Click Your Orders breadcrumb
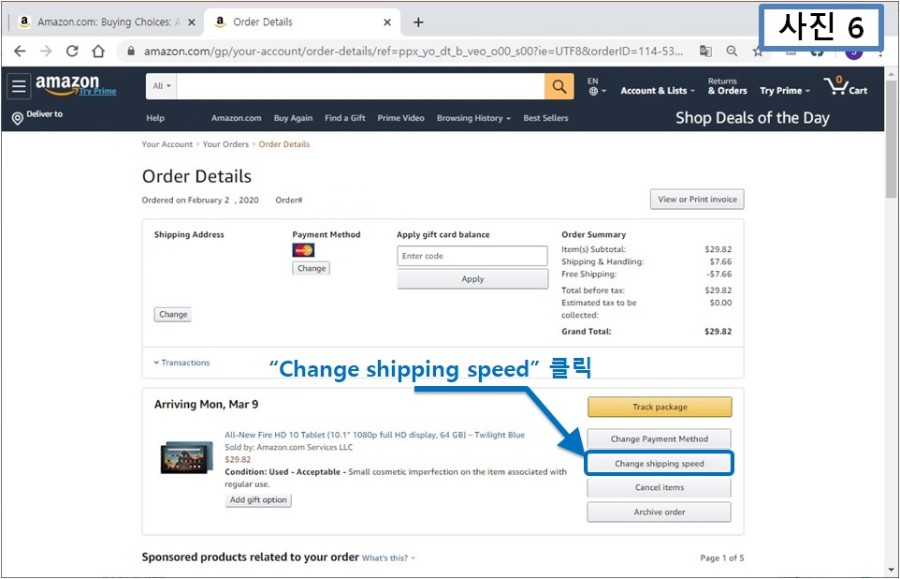 pos(226,144)
